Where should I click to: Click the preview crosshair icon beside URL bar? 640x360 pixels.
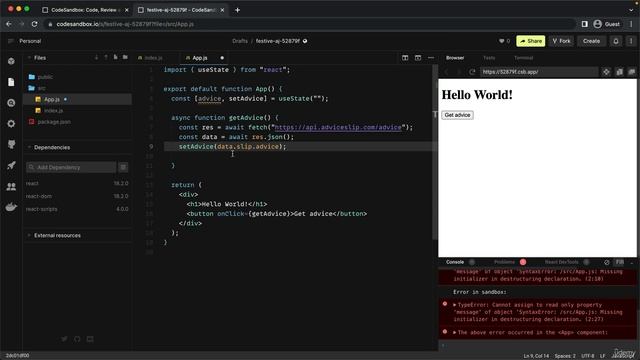606,72
